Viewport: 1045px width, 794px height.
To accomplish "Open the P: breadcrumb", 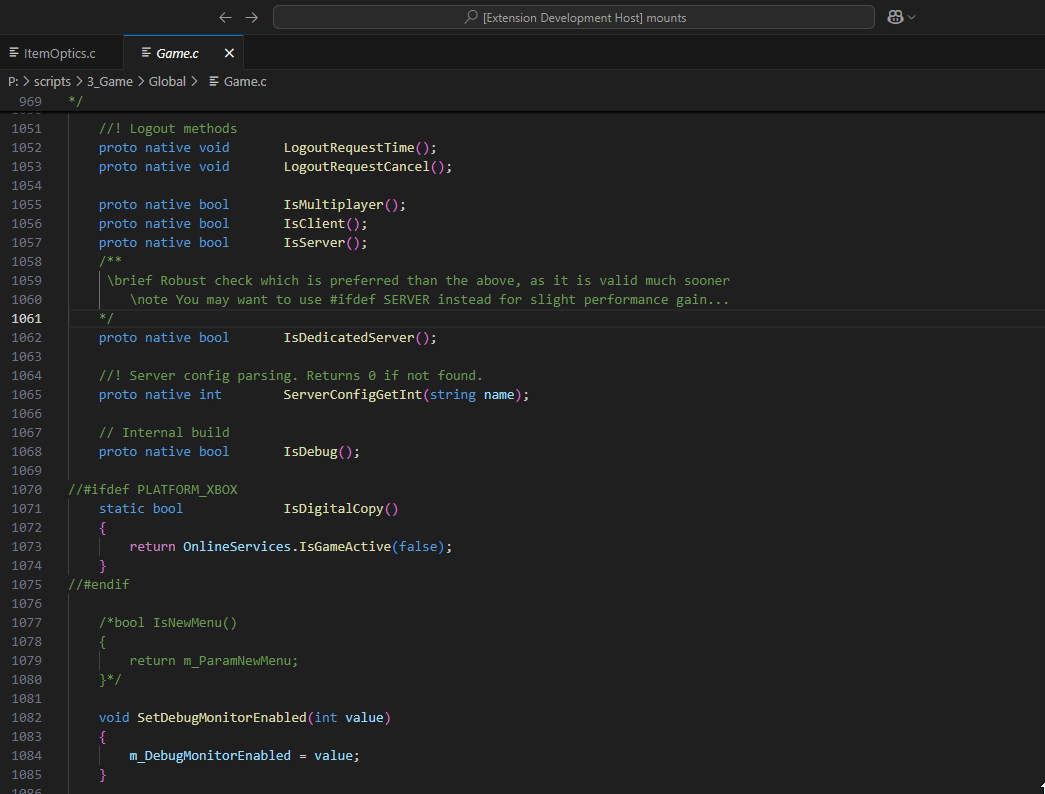I will point(13,81).
